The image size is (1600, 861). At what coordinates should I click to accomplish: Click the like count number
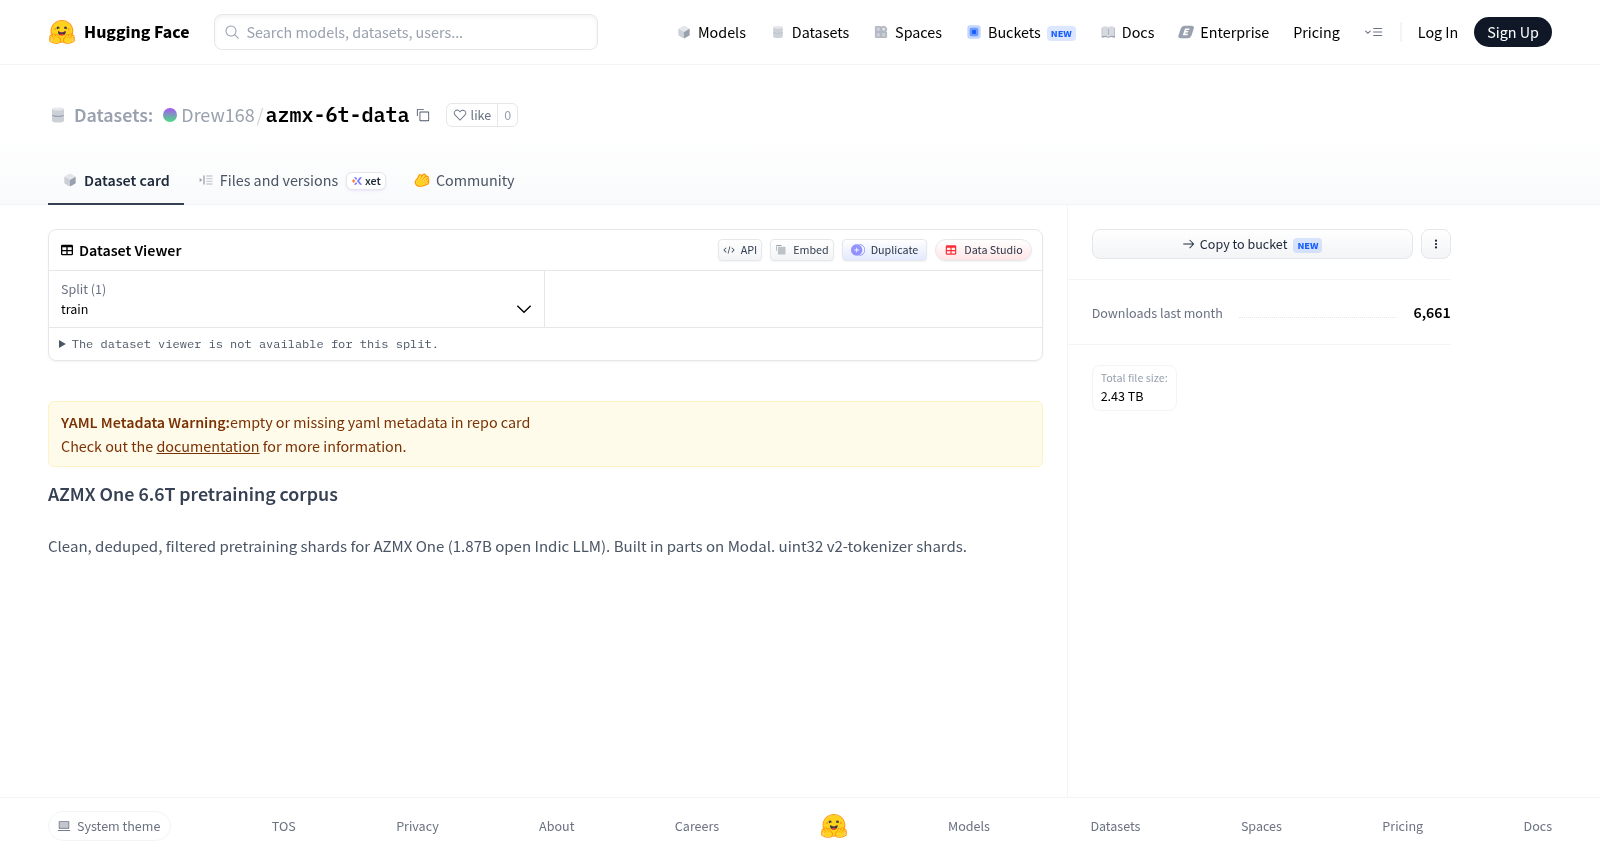508,115
